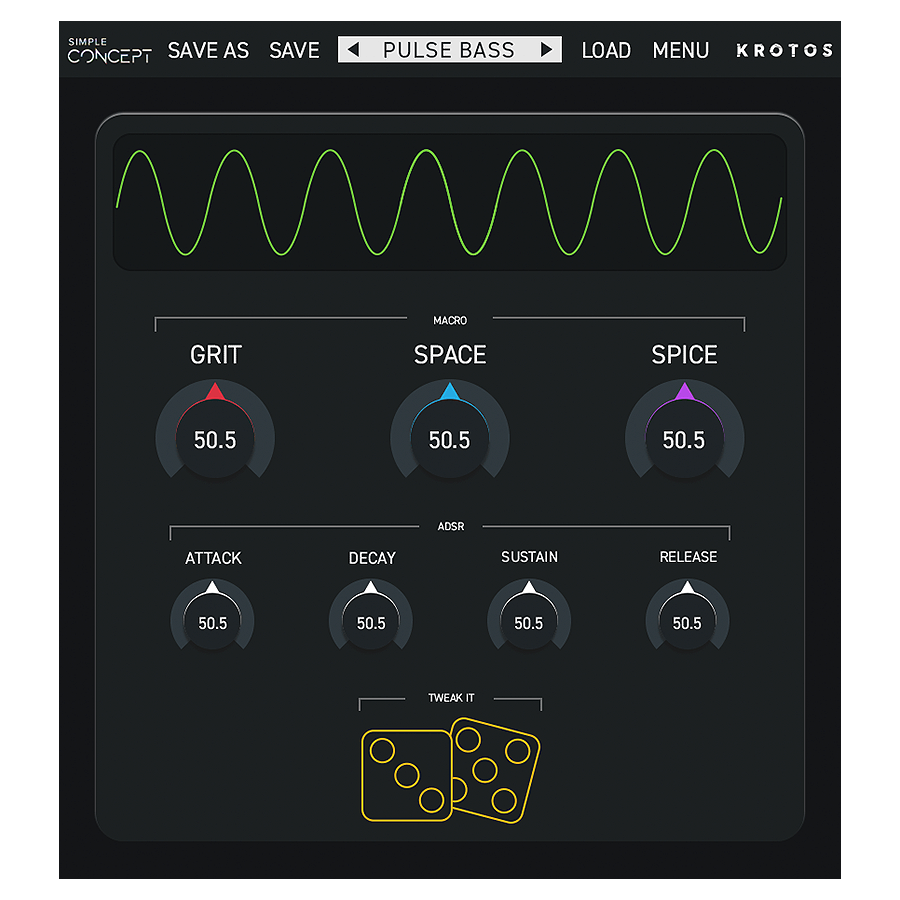Click the left die in Tweak It
The width and height of the screenshot is (900, 900).
(x=406, y=775)
